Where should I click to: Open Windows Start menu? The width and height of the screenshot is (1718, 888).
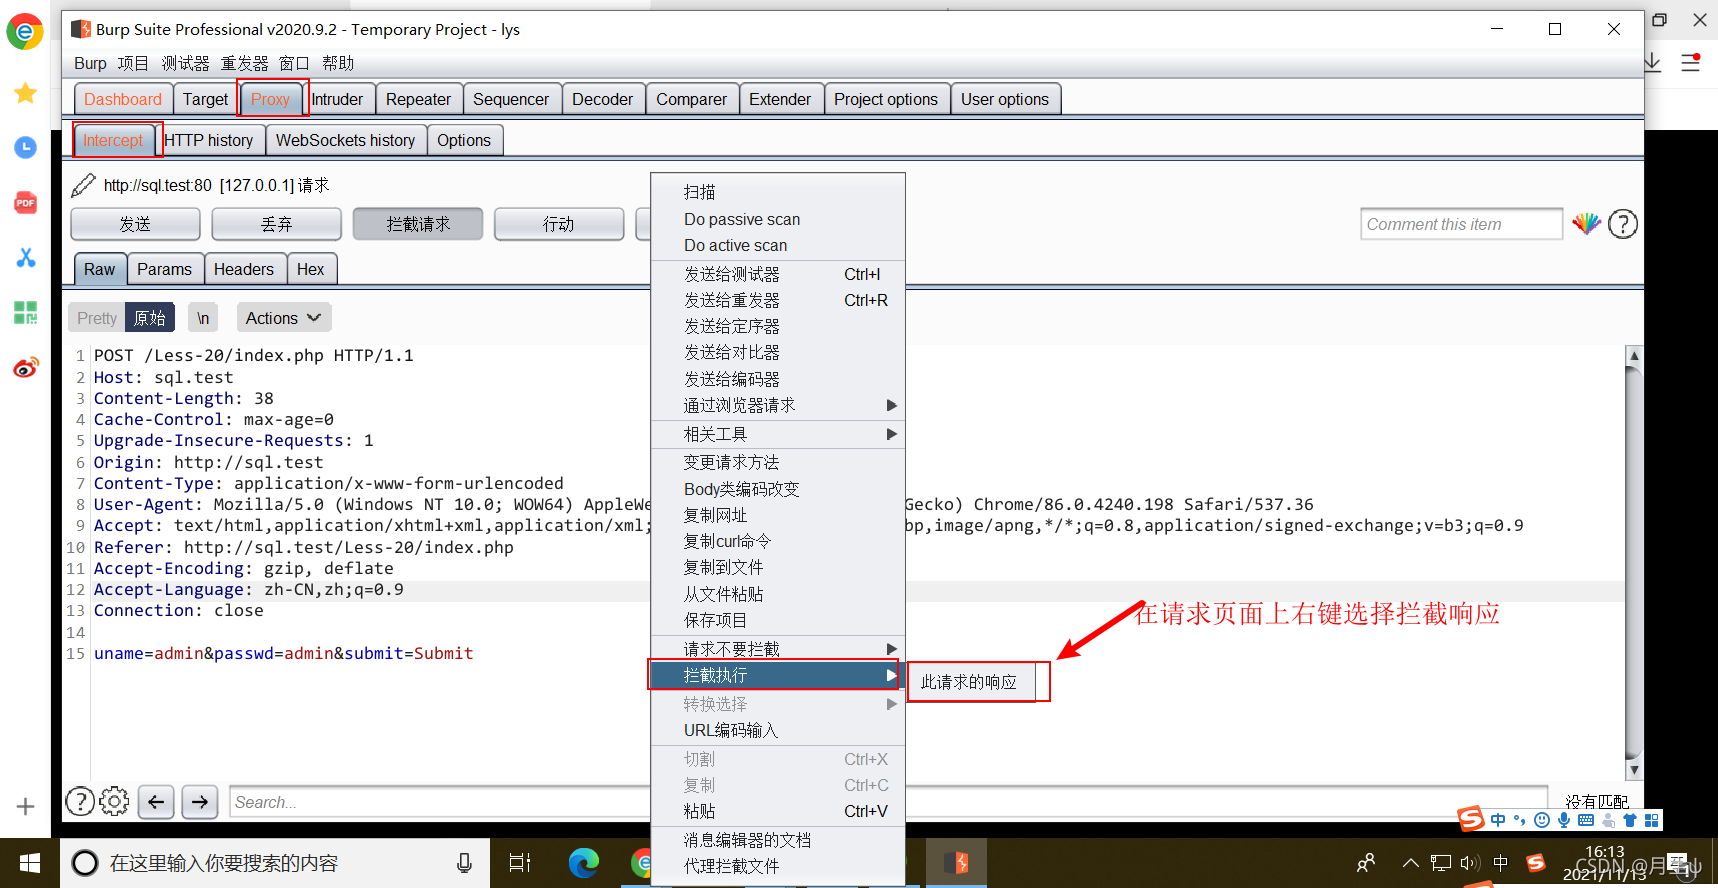pyautogui.click(x=30, y=863)
